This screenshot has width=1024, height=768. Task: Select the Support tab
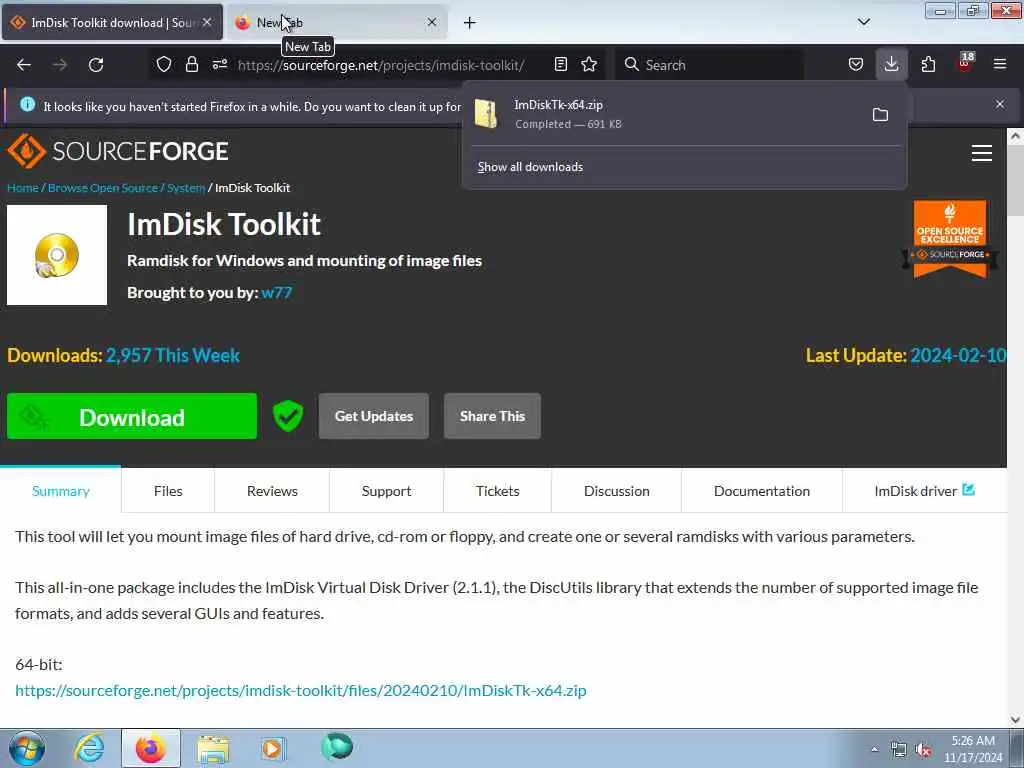click(x=387, y=491)
